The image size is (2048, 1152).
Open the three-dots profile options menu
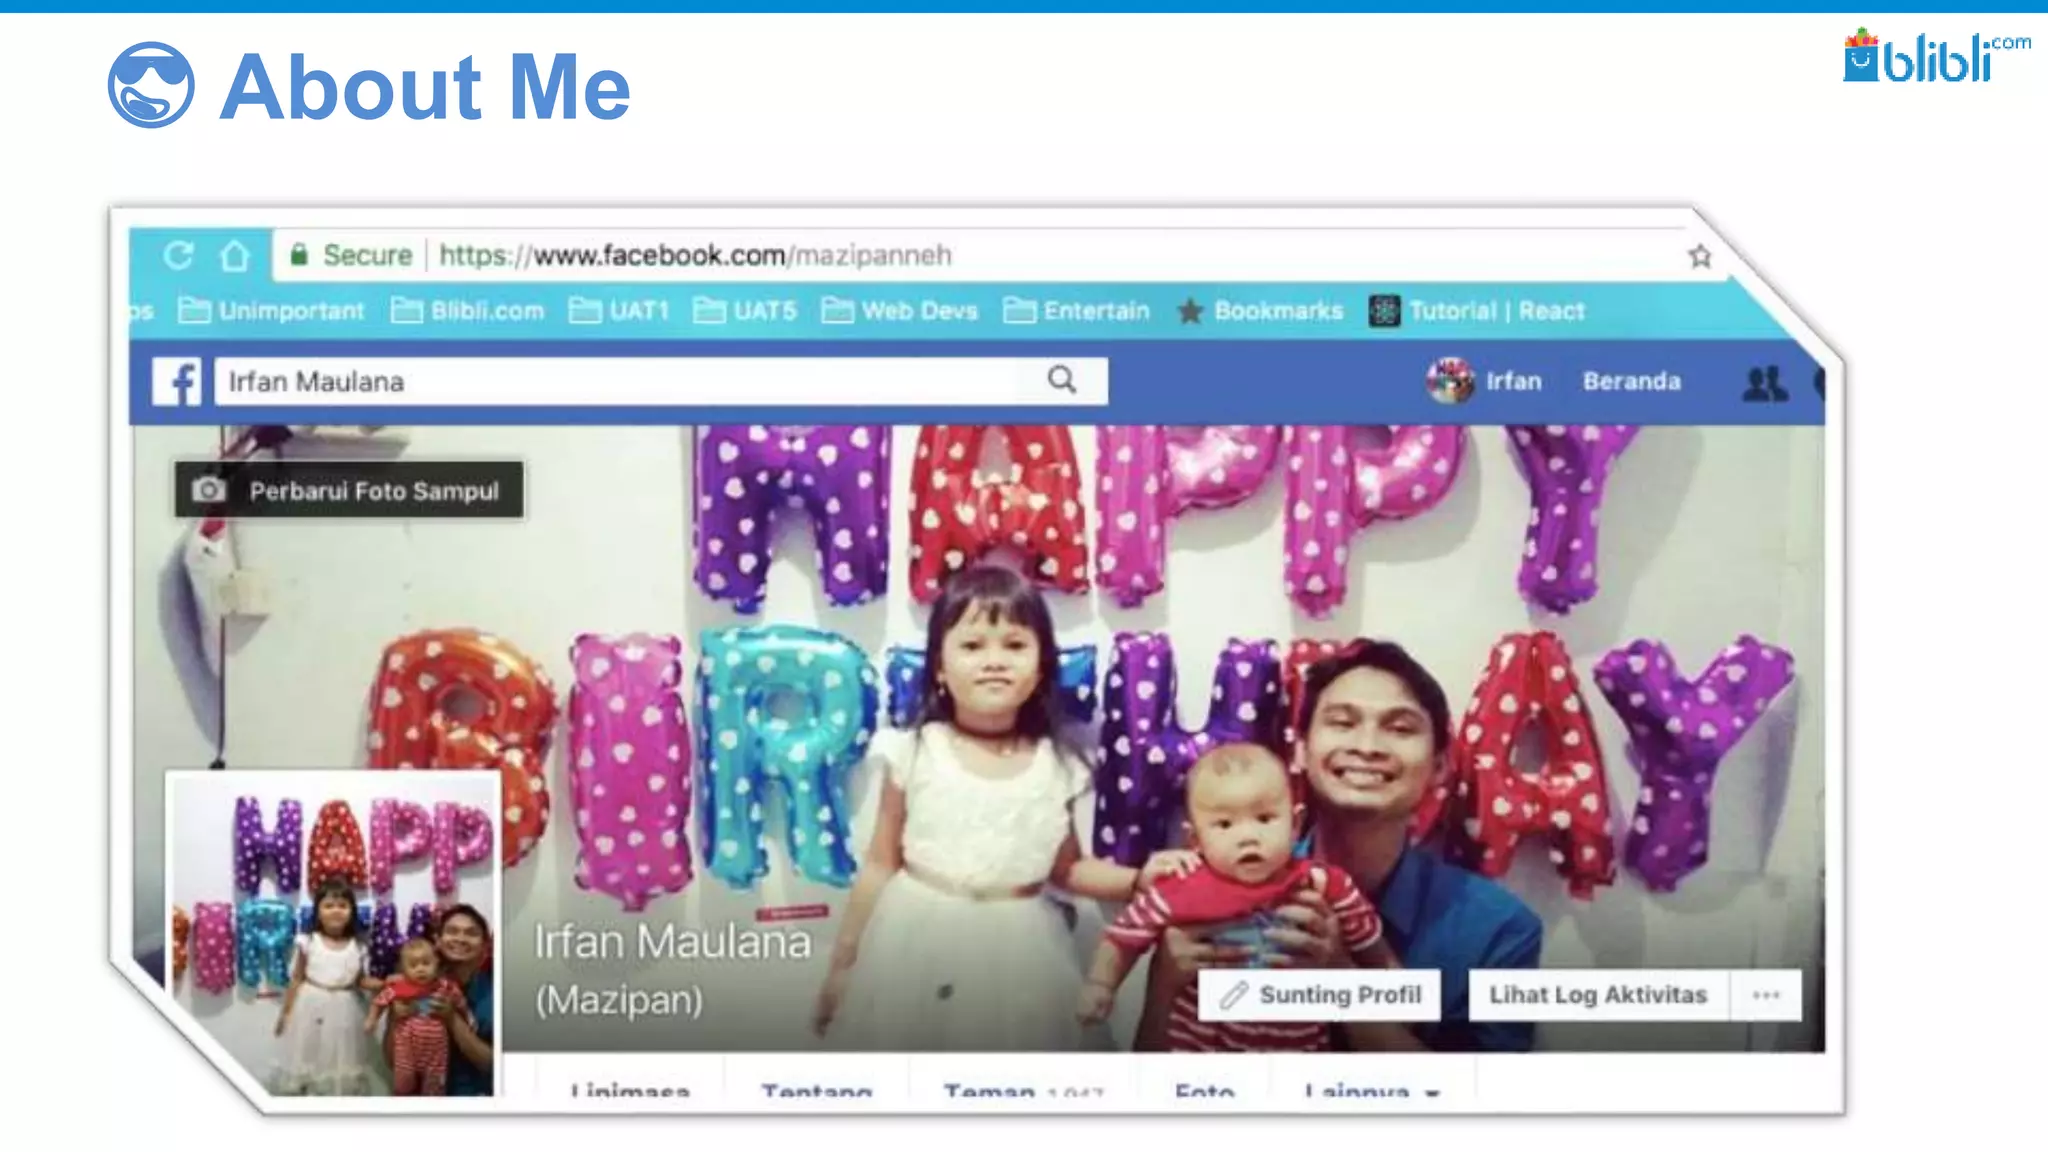click(1766, 995)
